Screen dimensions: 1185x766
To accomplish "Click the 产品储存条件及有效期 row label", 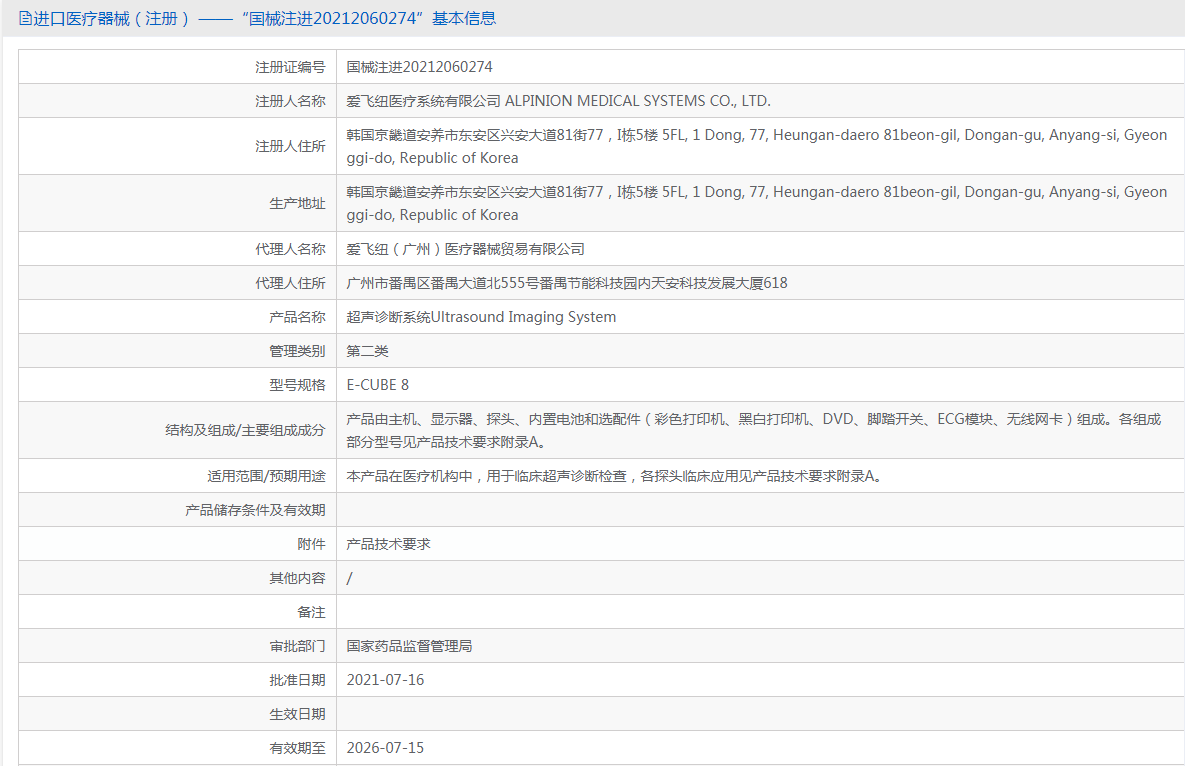I will click(255, 510).
